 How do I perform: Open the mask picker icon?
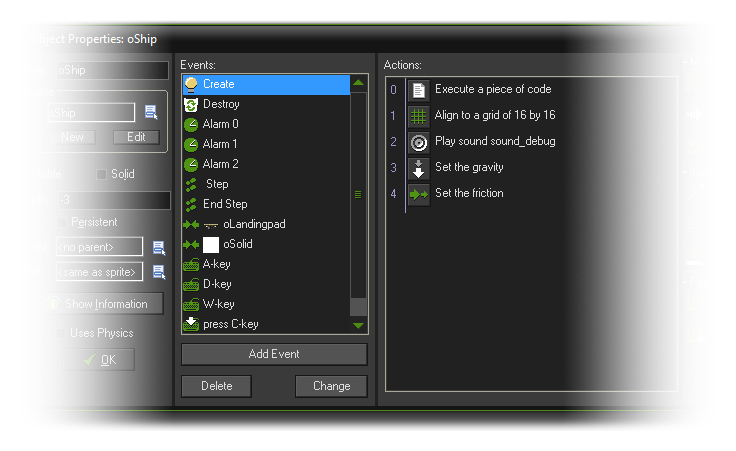(158, 271)
